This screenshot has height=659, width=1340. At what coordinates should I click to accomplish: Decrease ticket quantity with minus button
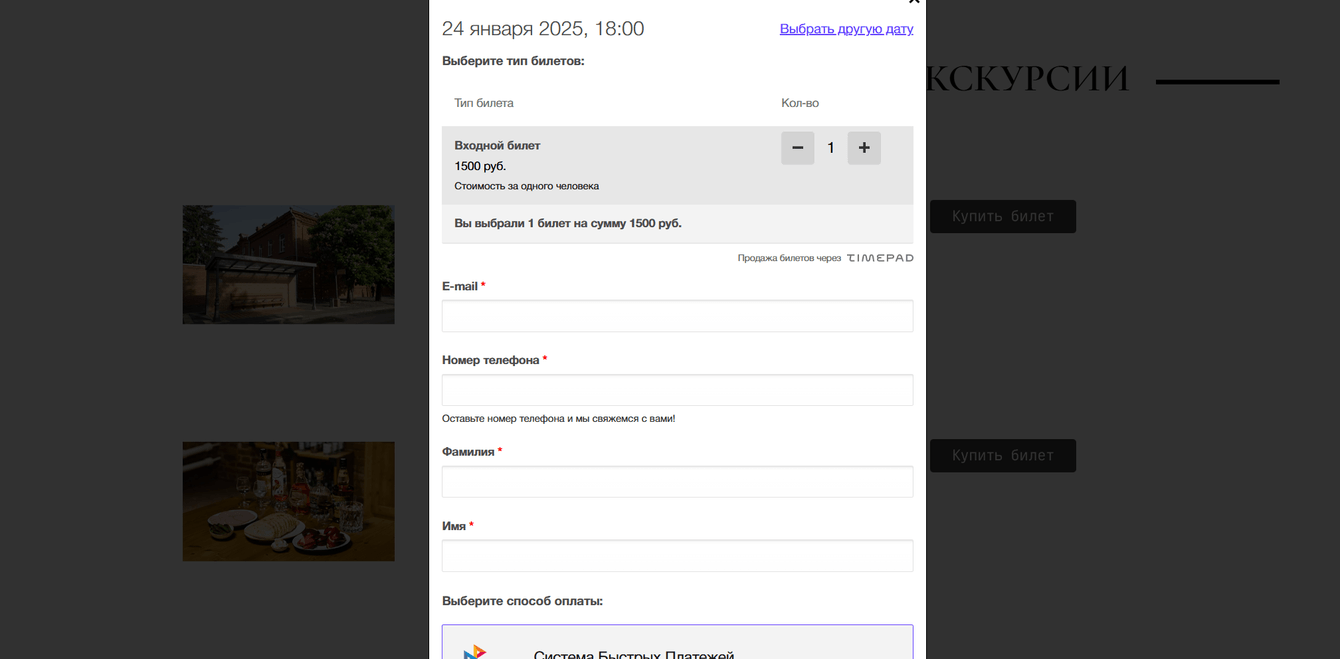point(797,148)
